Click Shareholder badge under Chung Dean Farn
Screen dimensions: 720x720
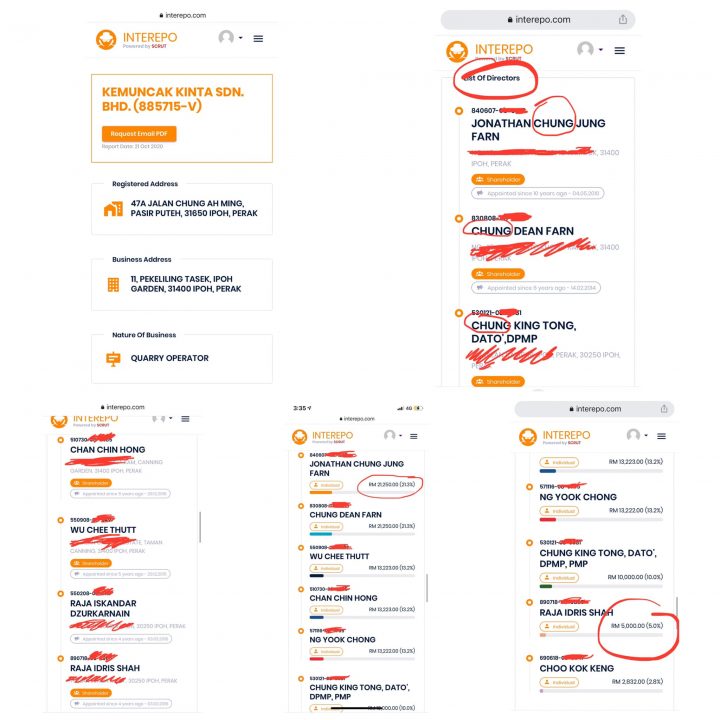pyautogui.click(x=498, y=274)
